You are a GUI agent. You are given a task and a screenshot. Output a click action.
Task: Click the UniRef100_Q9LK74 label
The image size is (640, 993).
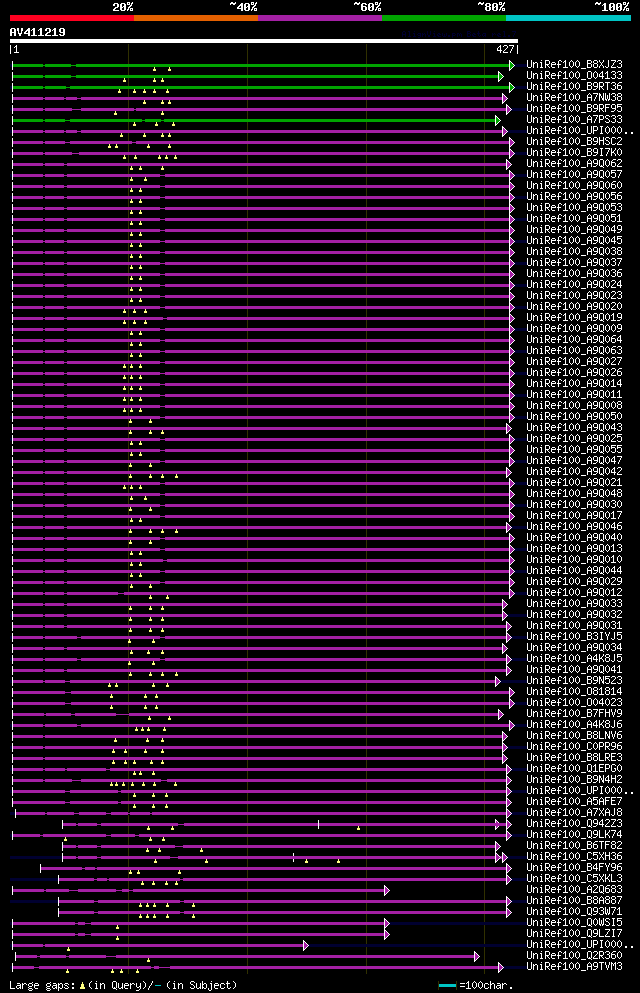coord(574,835)
